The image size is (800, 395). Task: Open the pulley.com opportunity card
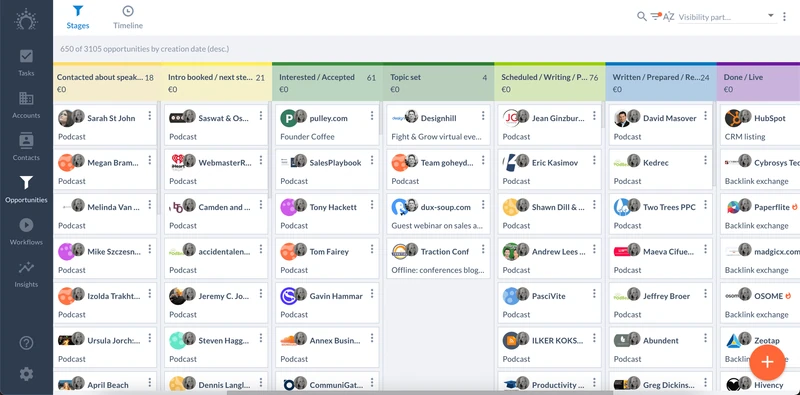328,125
